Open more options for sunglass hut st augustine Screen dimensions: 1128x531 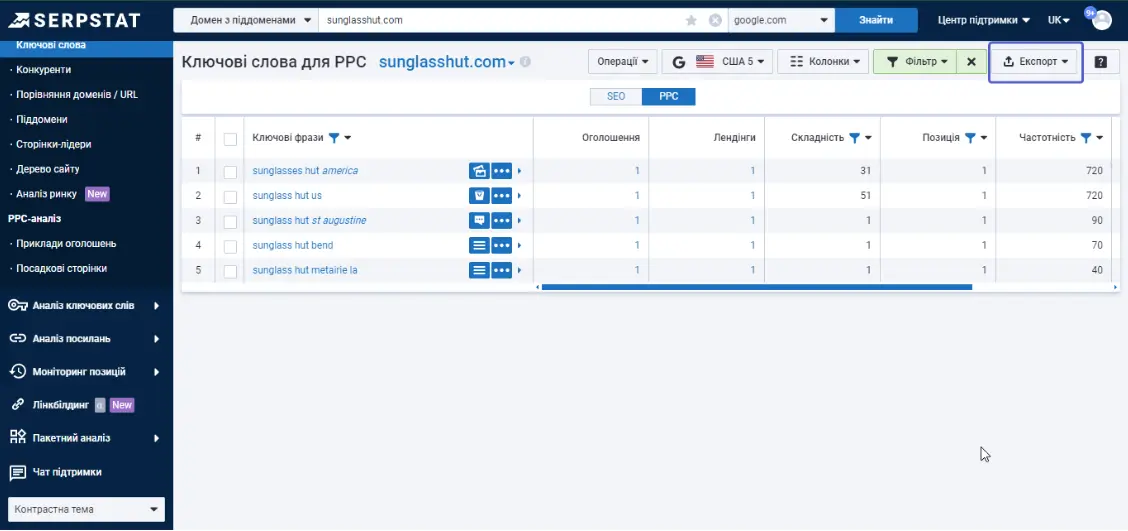click(501, 220)
